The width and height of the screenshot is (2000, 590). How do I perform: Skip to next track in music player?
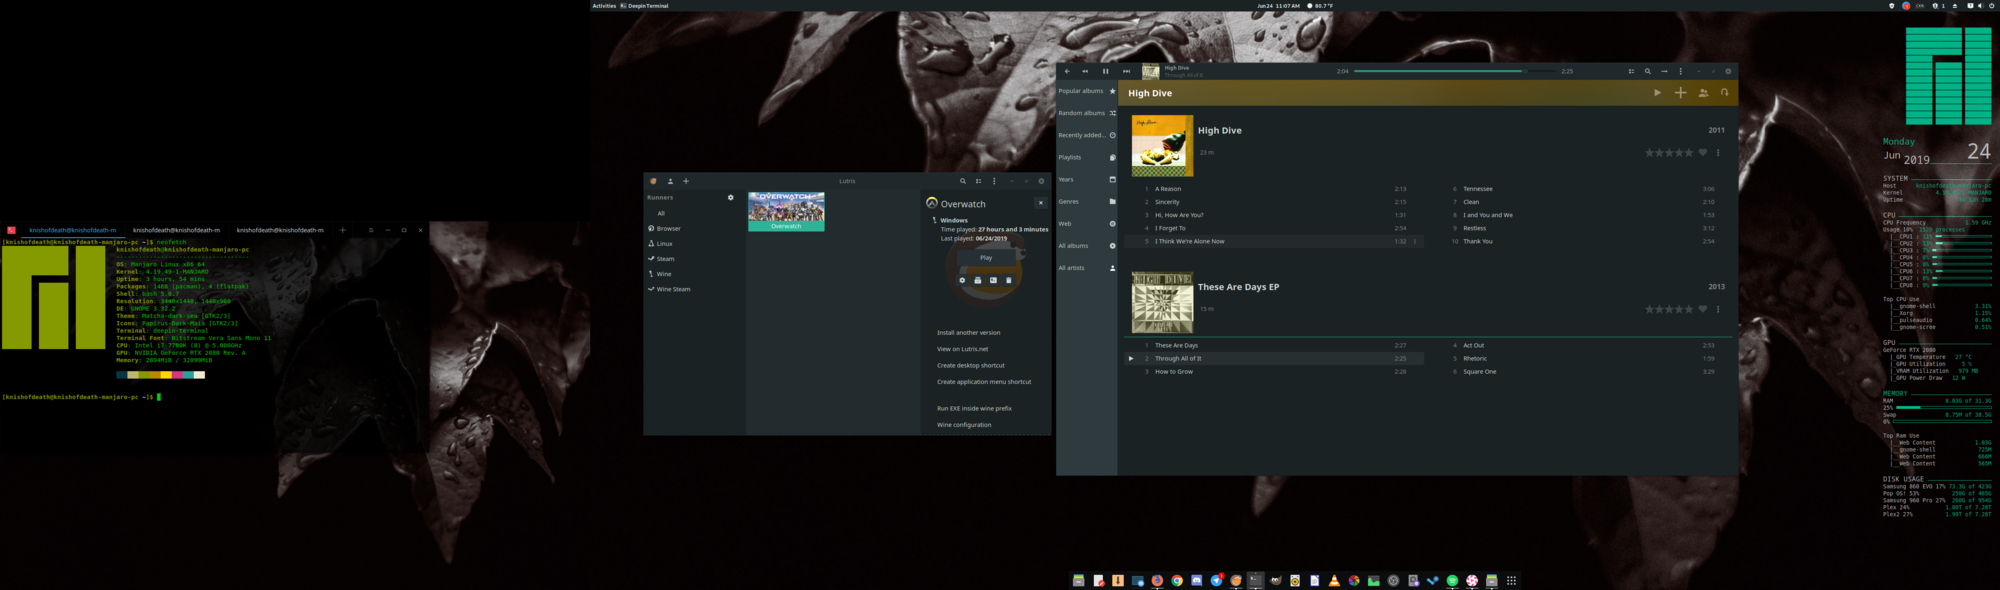pos(1126,71)
